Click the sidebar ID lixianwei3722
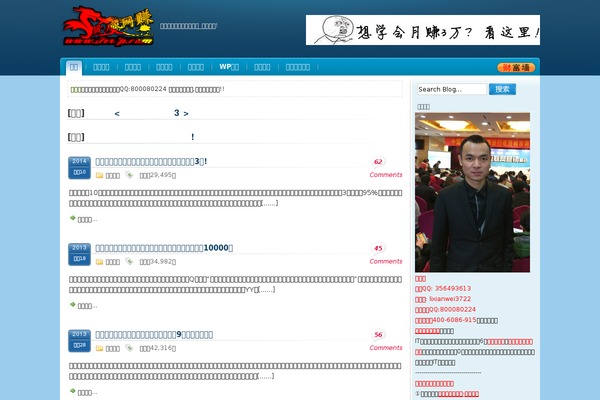Viewport: 600px width, 400px height. click(x=450, y=299)
